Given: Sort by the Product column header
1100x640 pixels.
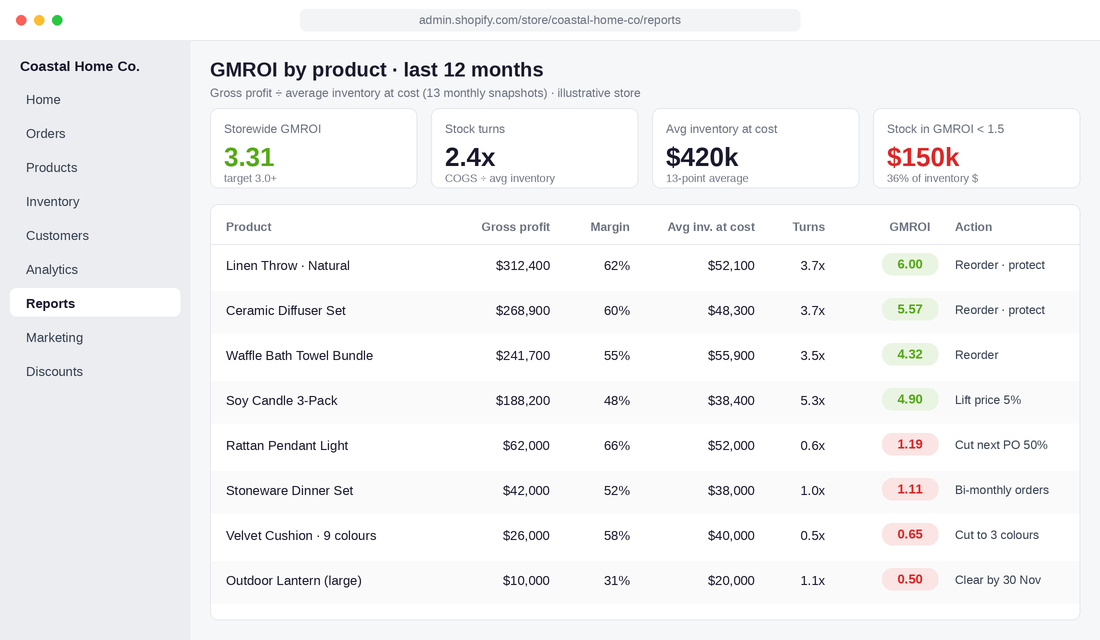Looking at the screenshot, I should pos(248,227).
